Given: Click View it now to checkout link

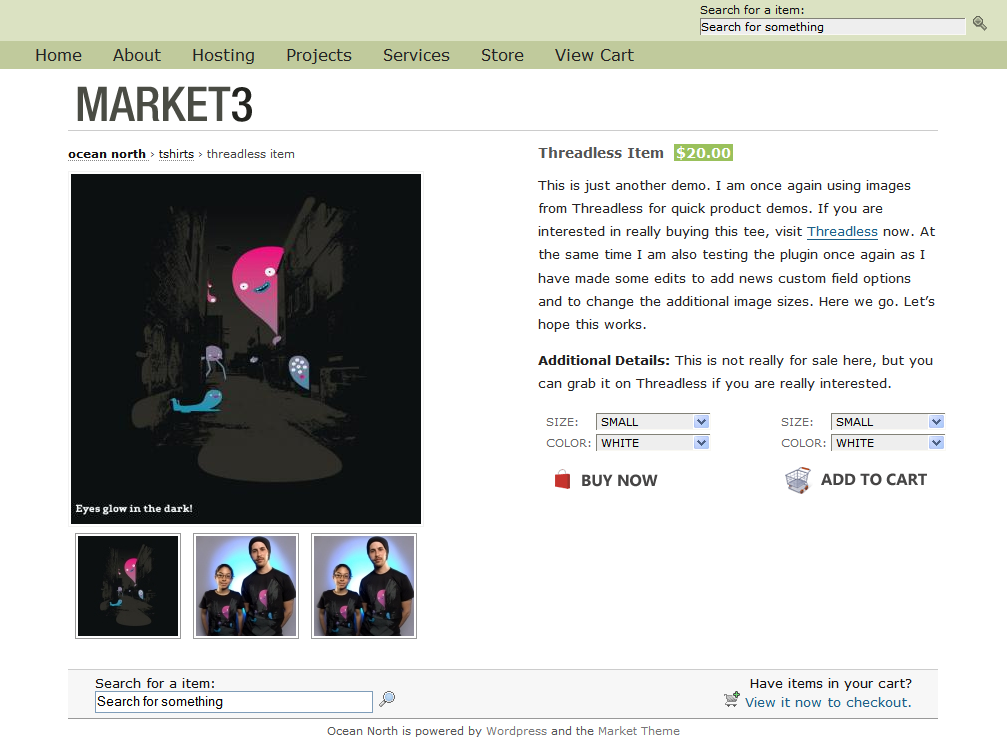Looking at the screenshot, I should coord(828,703).
